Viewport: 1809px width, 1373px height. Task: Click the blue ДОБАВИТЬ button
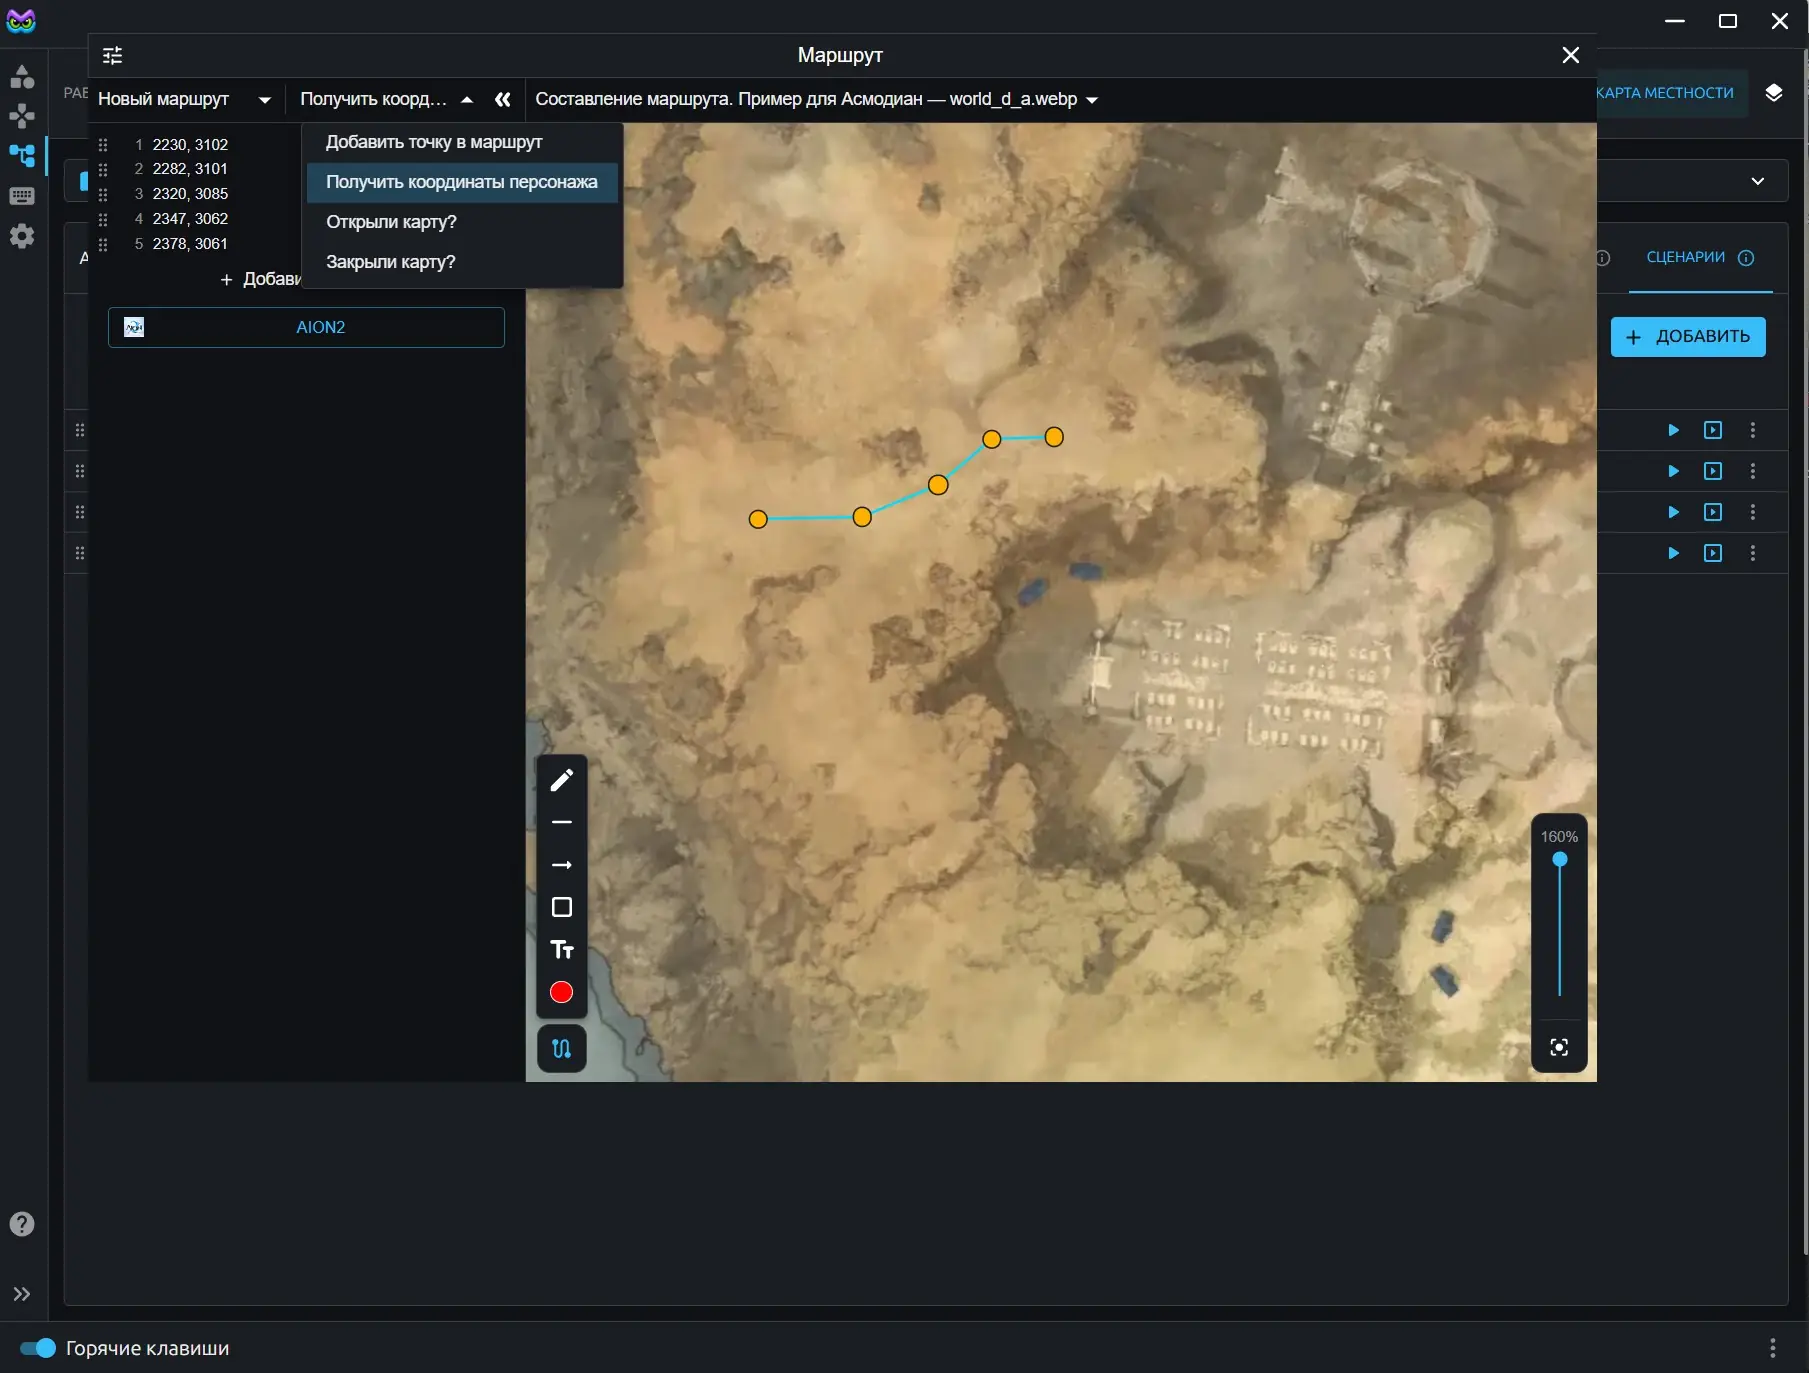1688,337
